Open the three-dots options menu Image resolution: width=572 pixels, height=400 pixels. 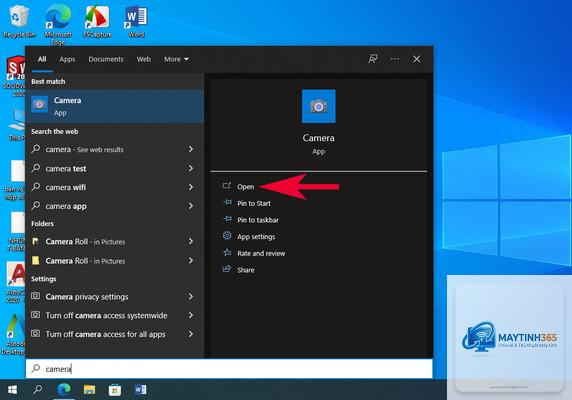click(395, 59)
